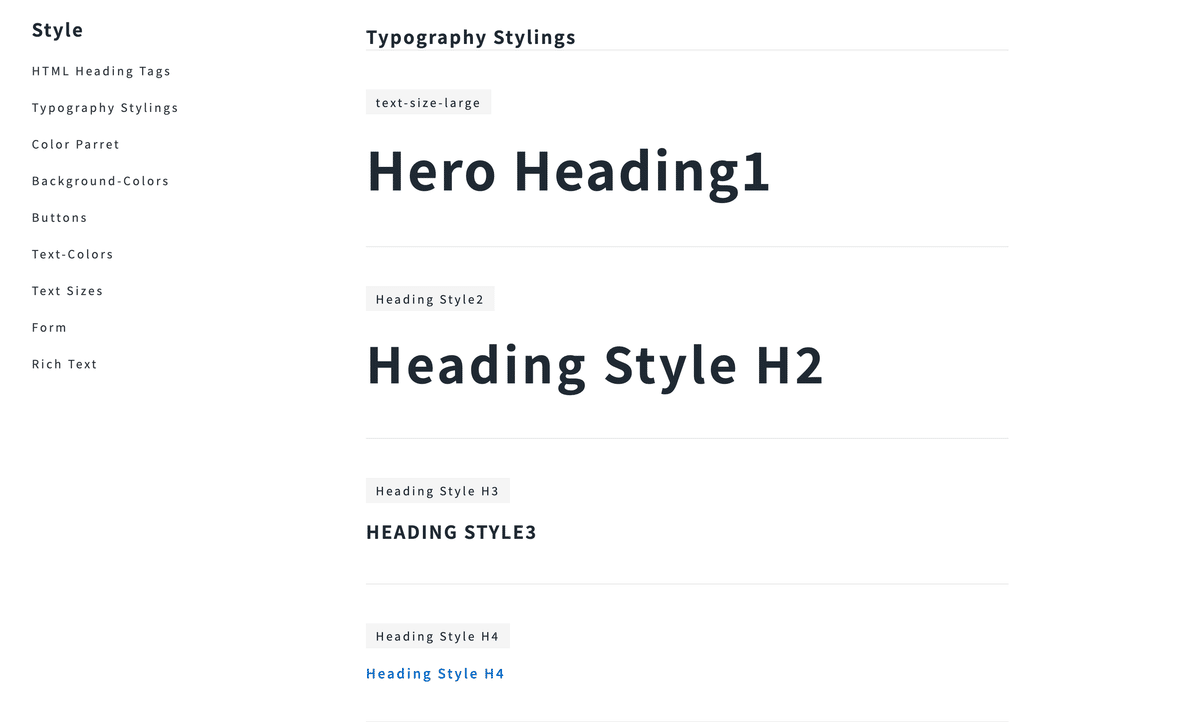Click the text-size-large label tag
Image resolution: width=1200 pixels, height=722 pixels.
pyautogui.click(x=428, y=103)
